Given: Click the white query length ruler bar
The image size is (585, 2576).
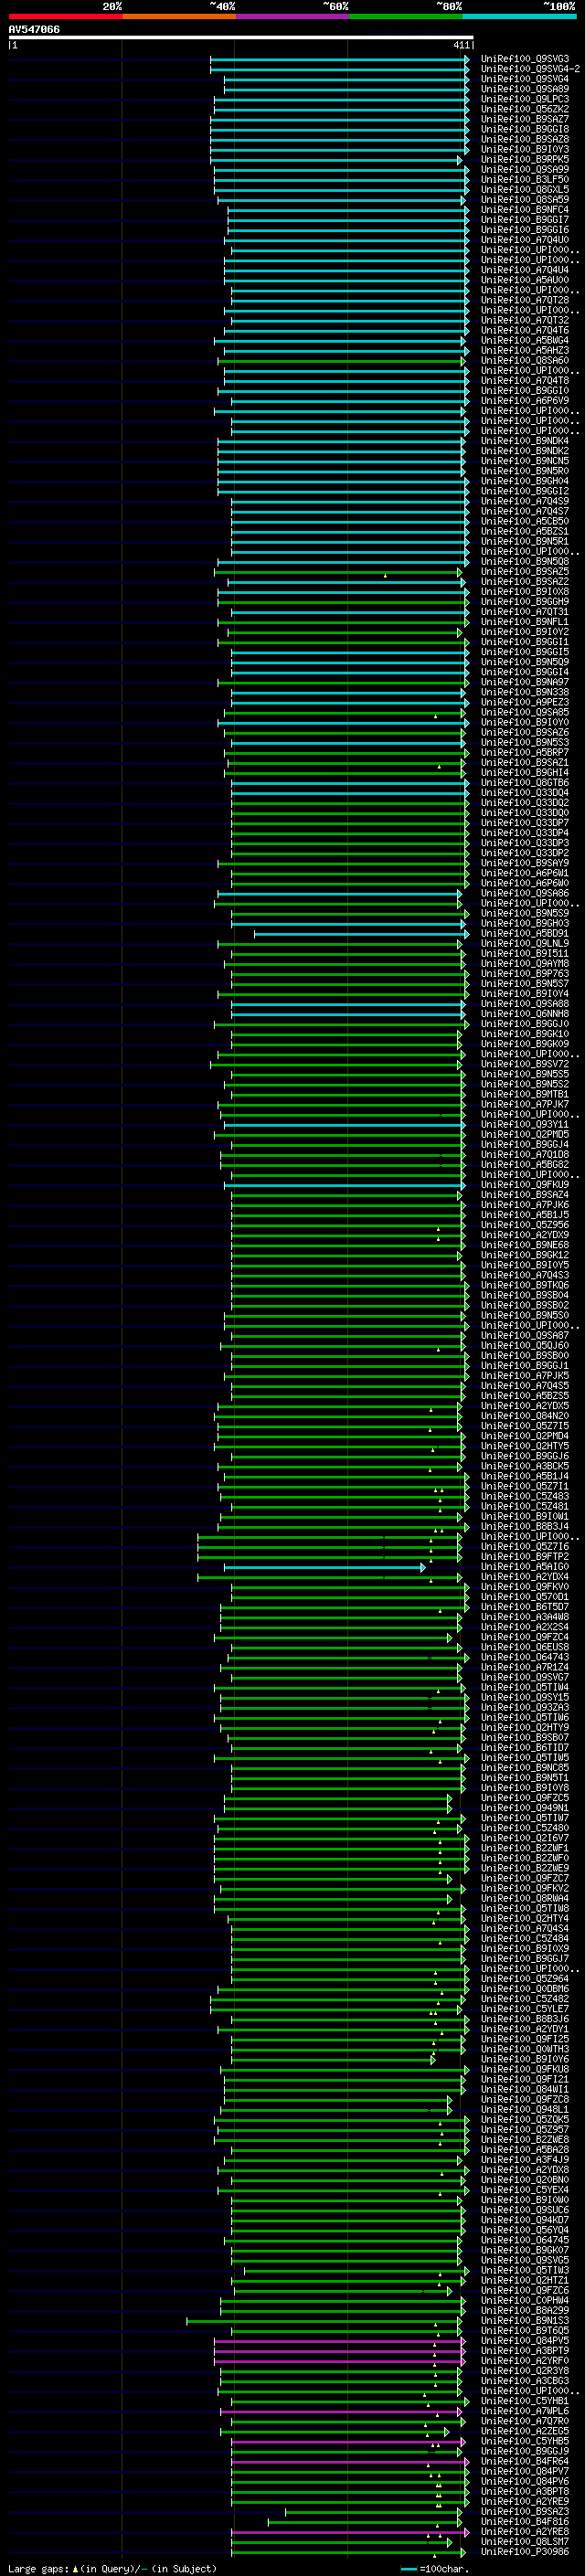Looking at the screenshot, I should coord(241,38).
